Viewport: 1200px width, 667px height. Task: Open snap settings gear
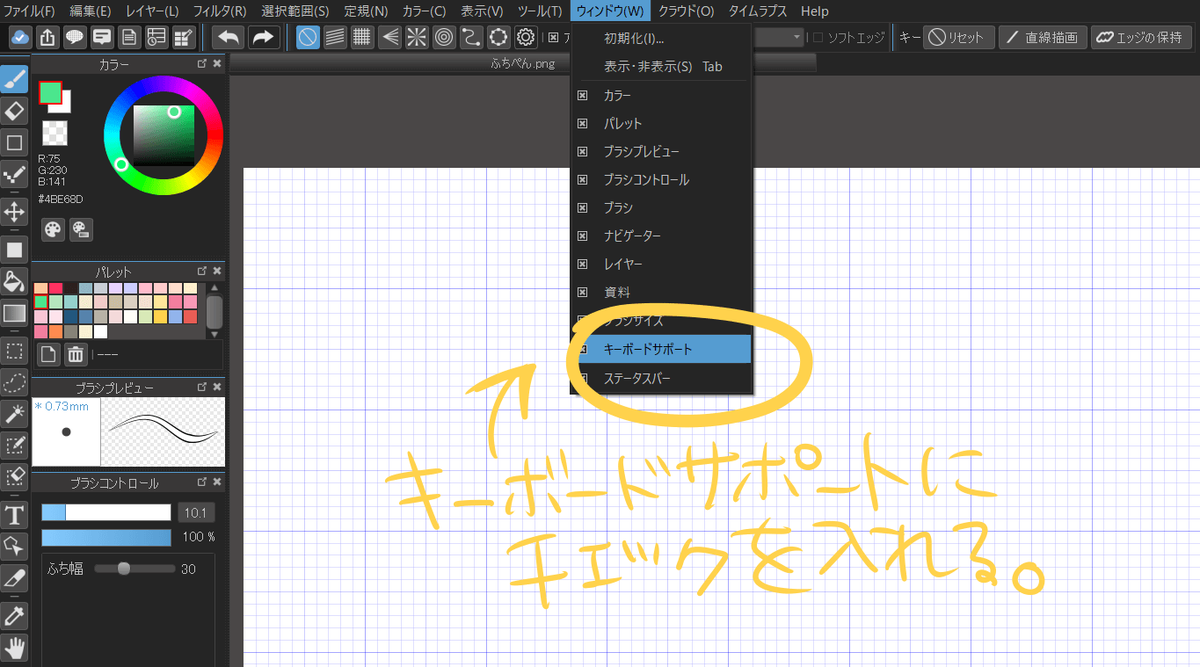pyautogui.click(x=525, y=38)
